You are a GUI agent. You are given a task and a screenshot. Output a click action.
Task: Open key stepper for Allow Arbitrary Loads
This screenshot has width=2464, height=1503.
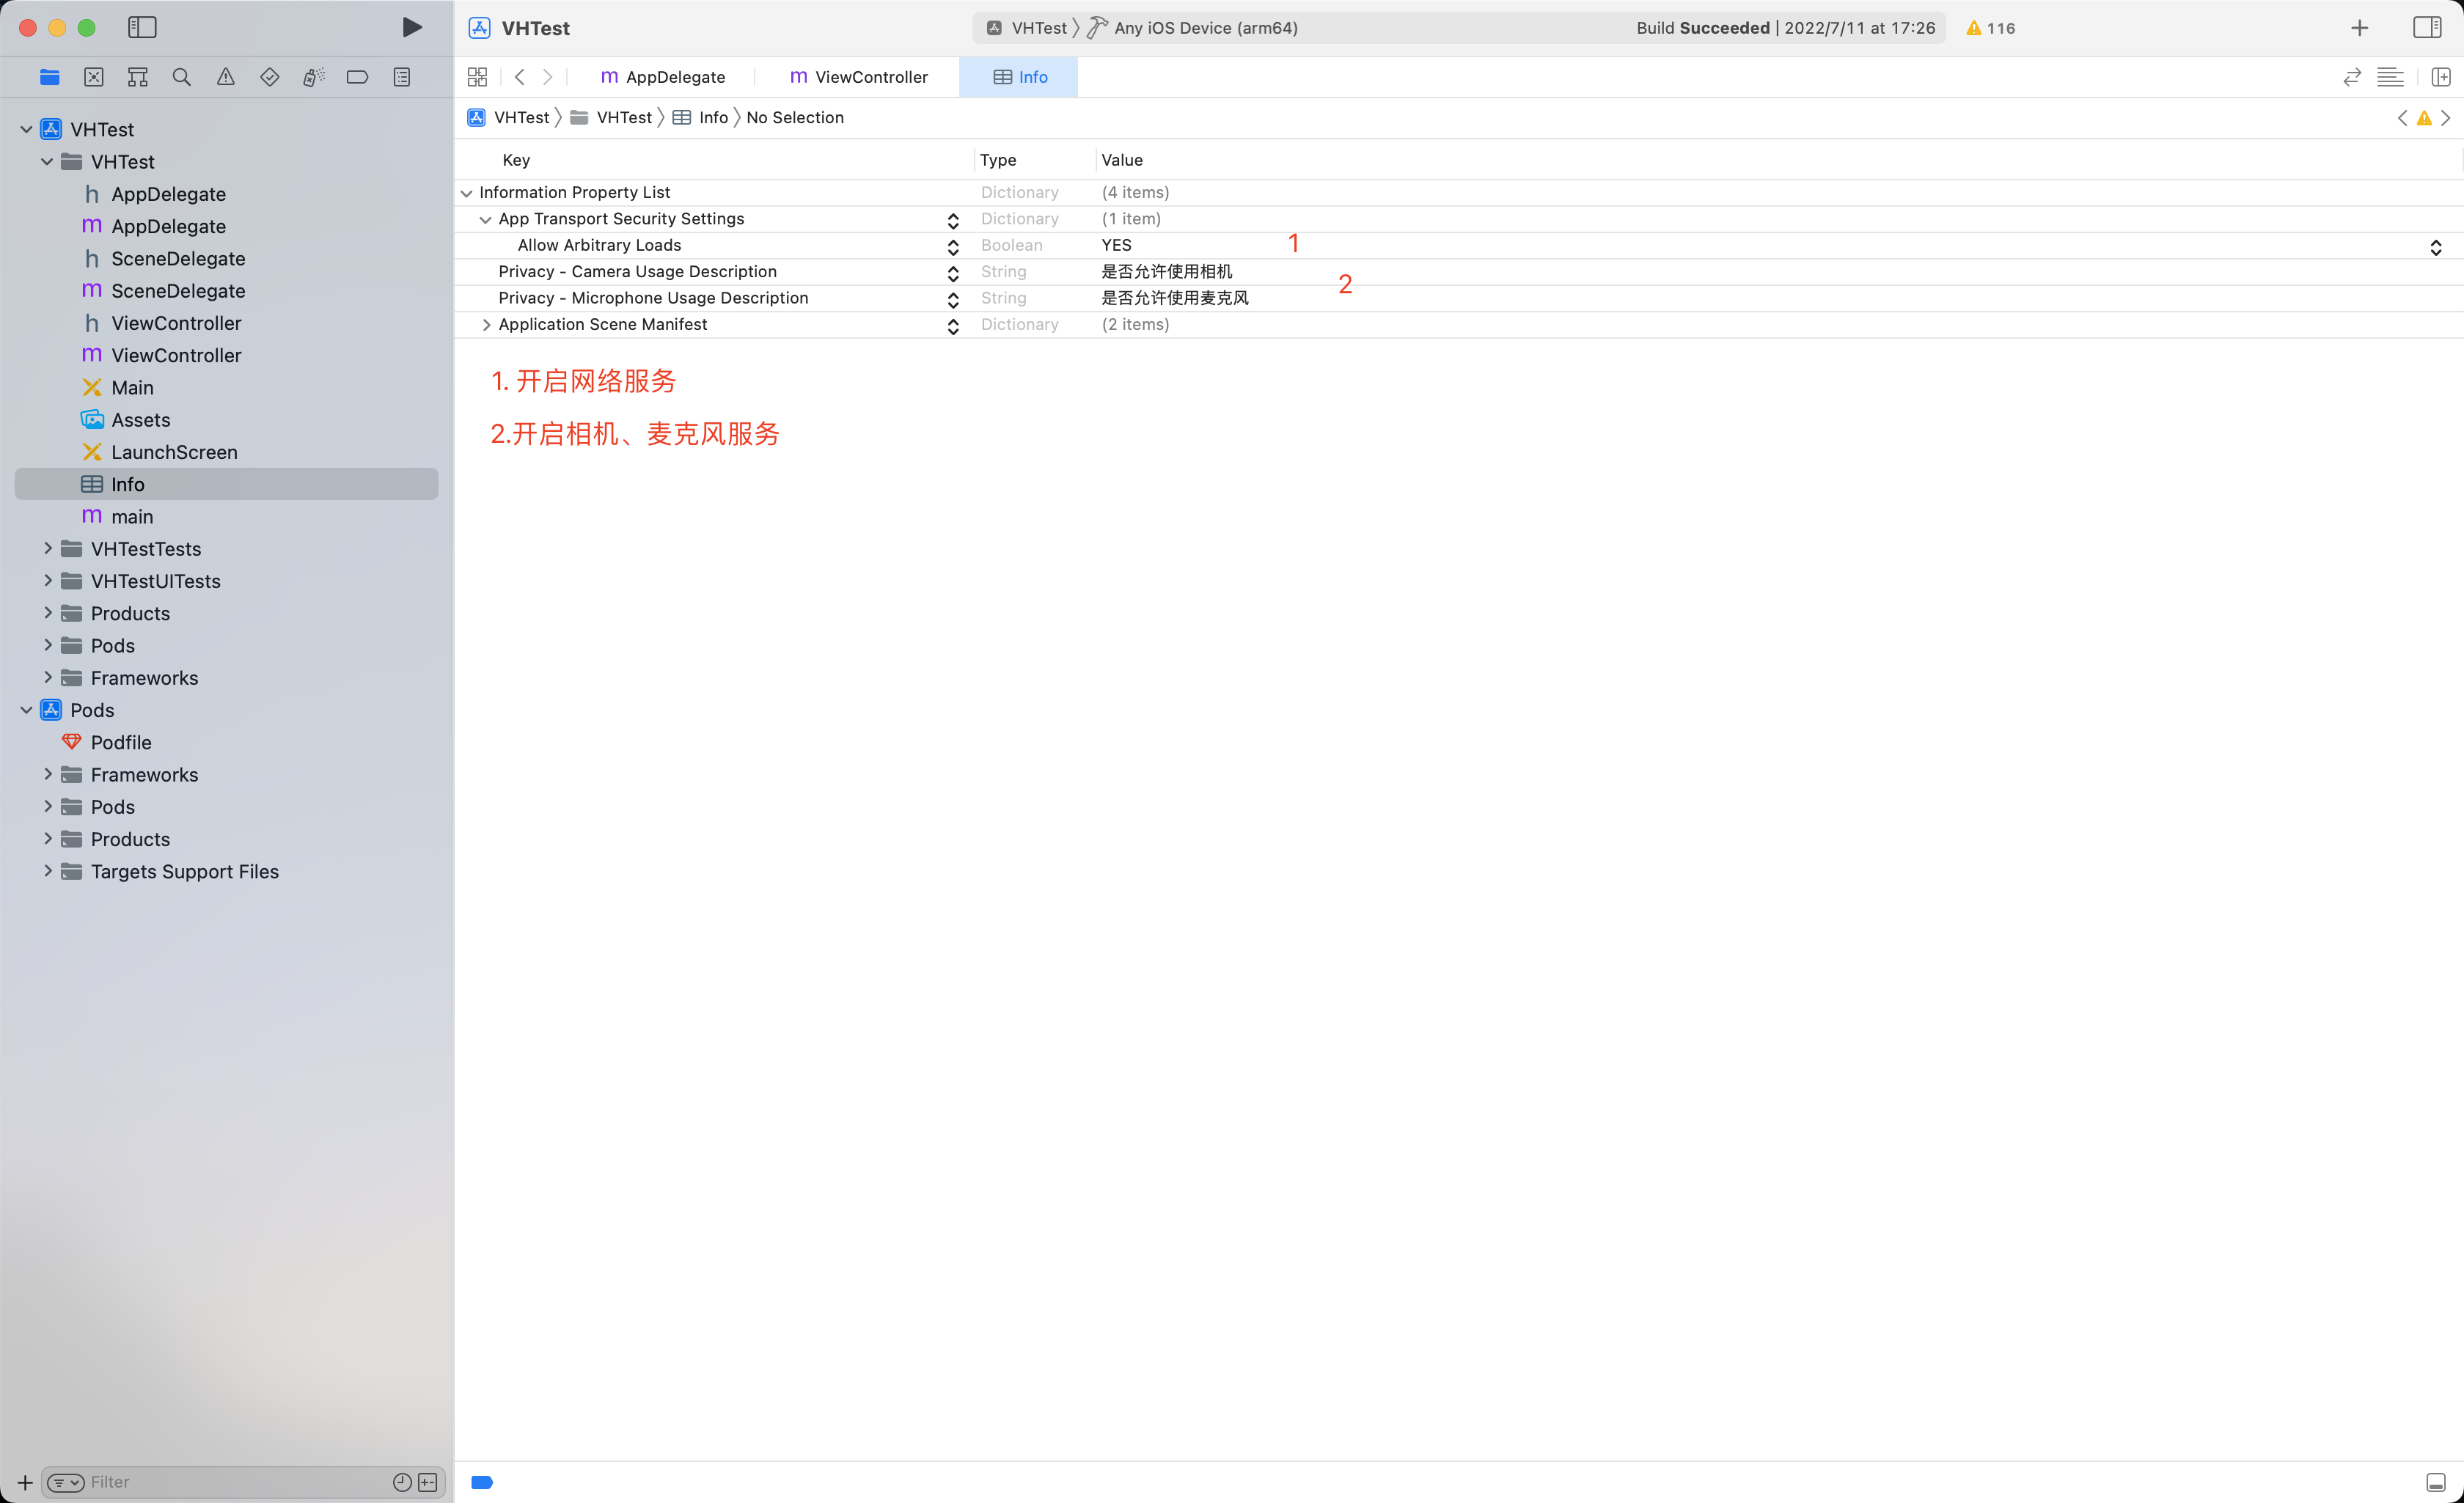pos(953,246)
